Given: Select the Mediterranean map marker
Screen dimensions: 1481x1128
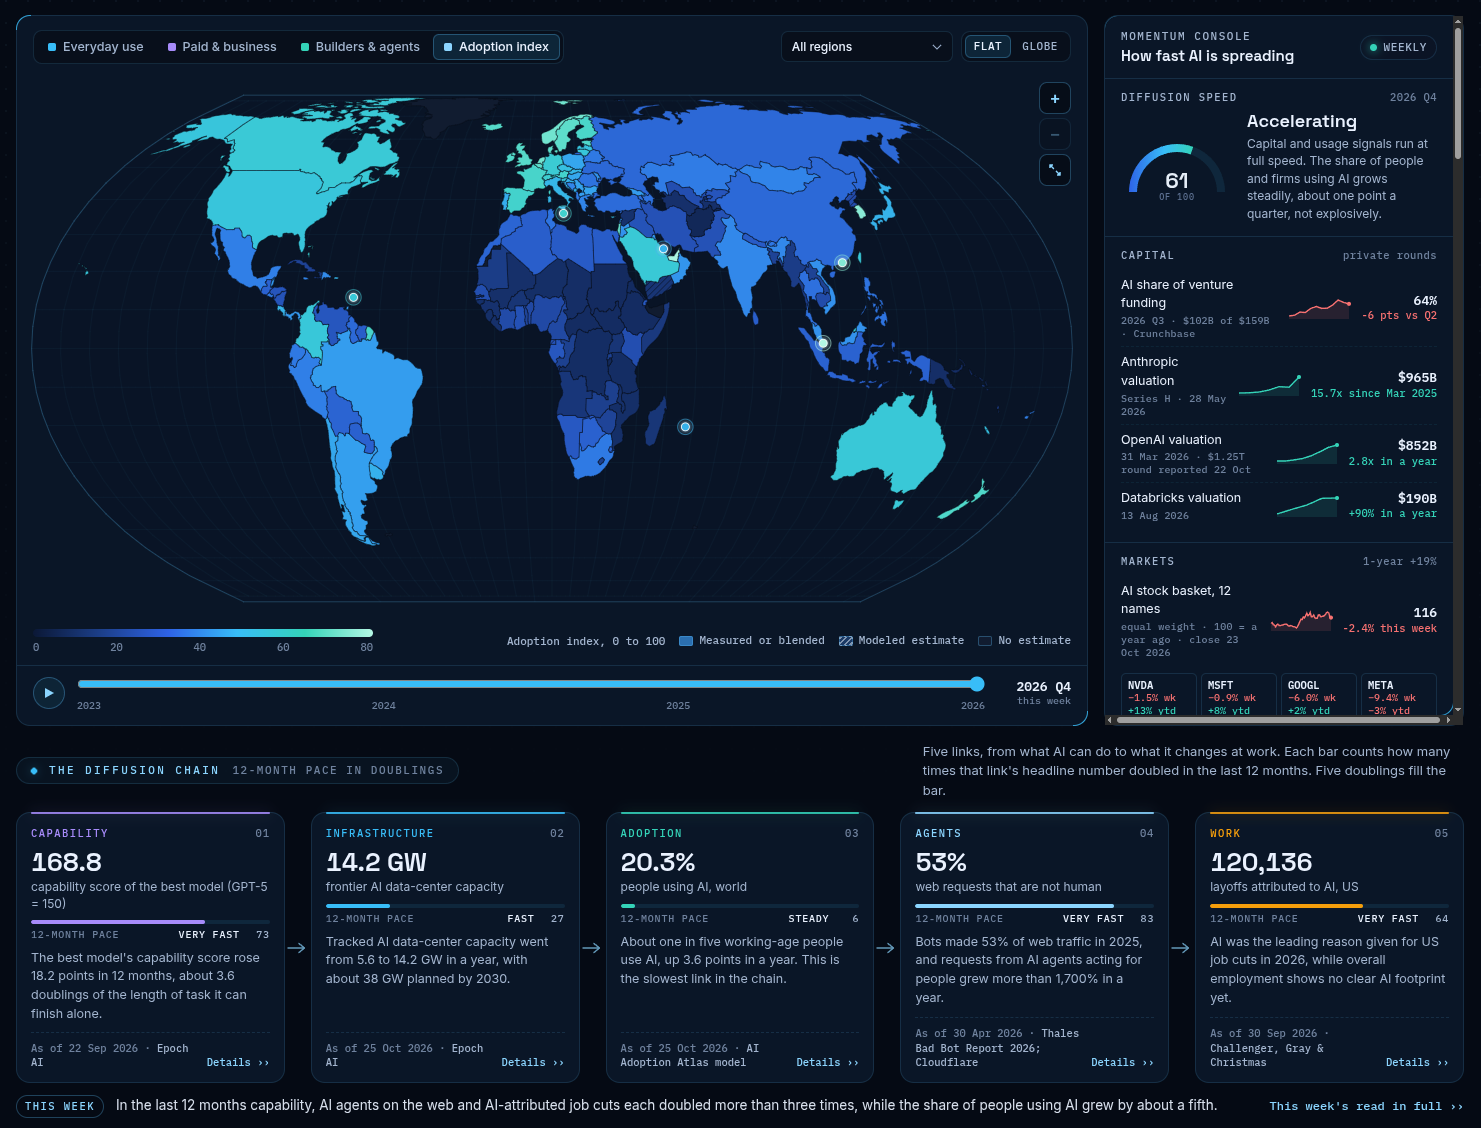Looking at the screenshot, I should [563, 213].
